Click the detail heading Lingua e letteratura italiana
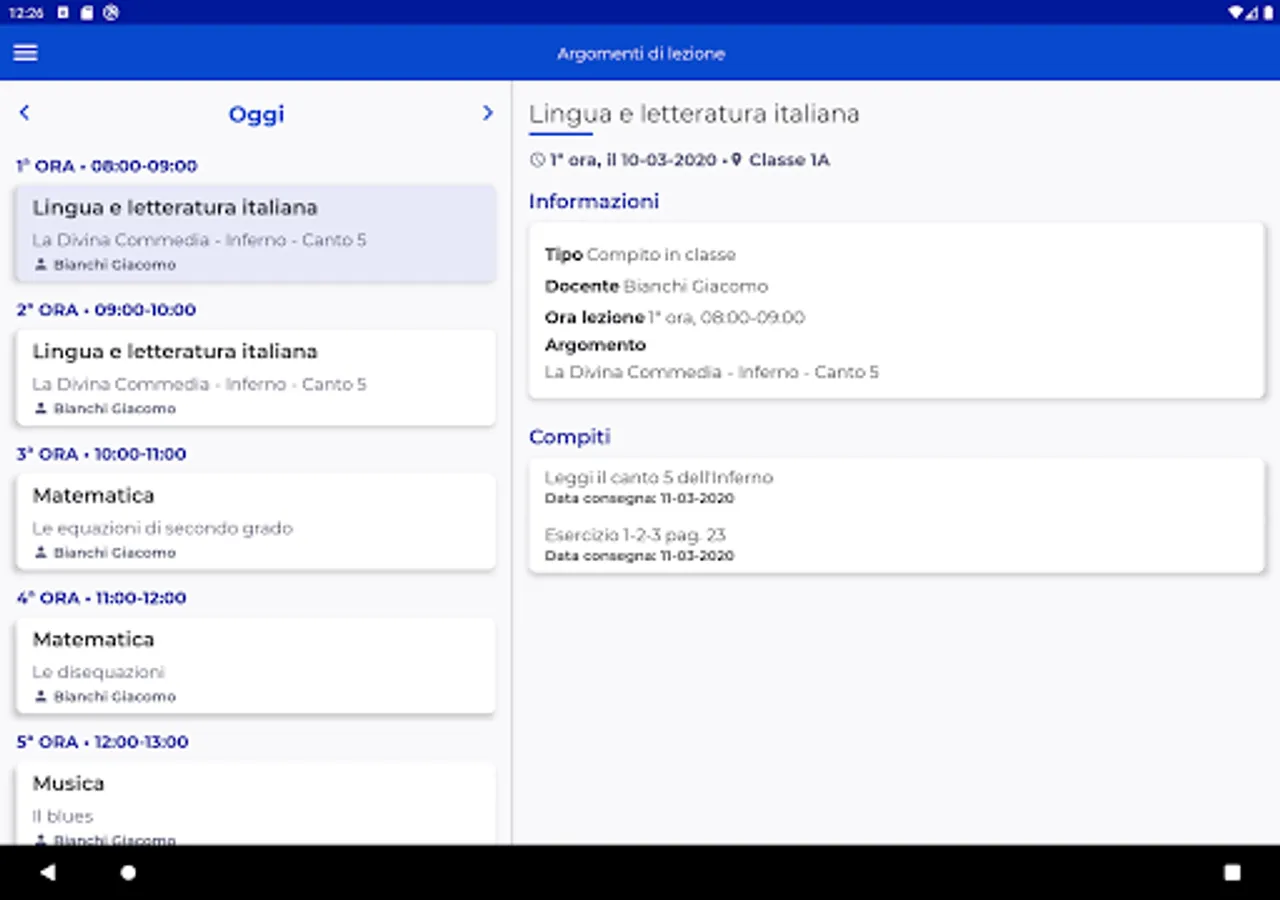The height and width of the screenshot is (900, 1280). click(x=694, y=114)
